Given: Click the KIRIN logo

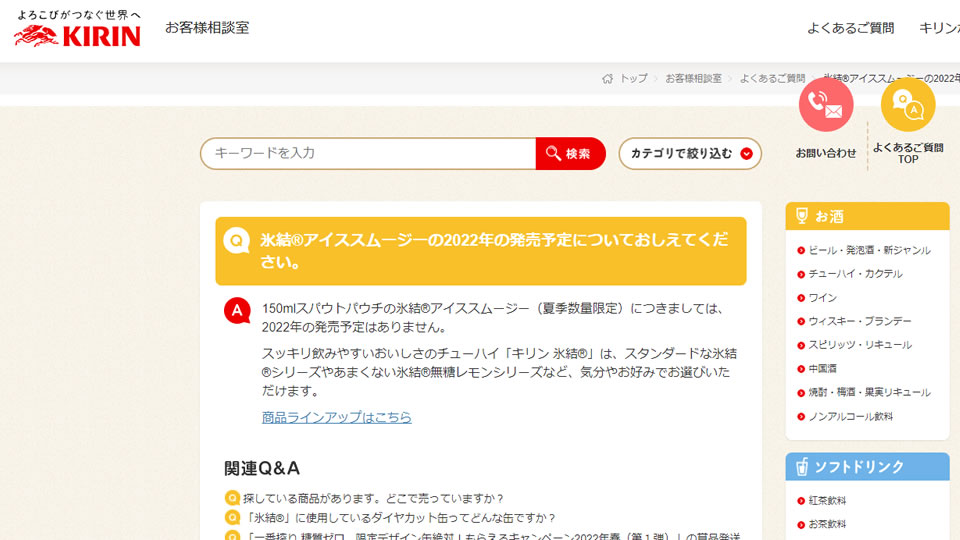Looking at the screenshot, I should click(x=78, y=29).
